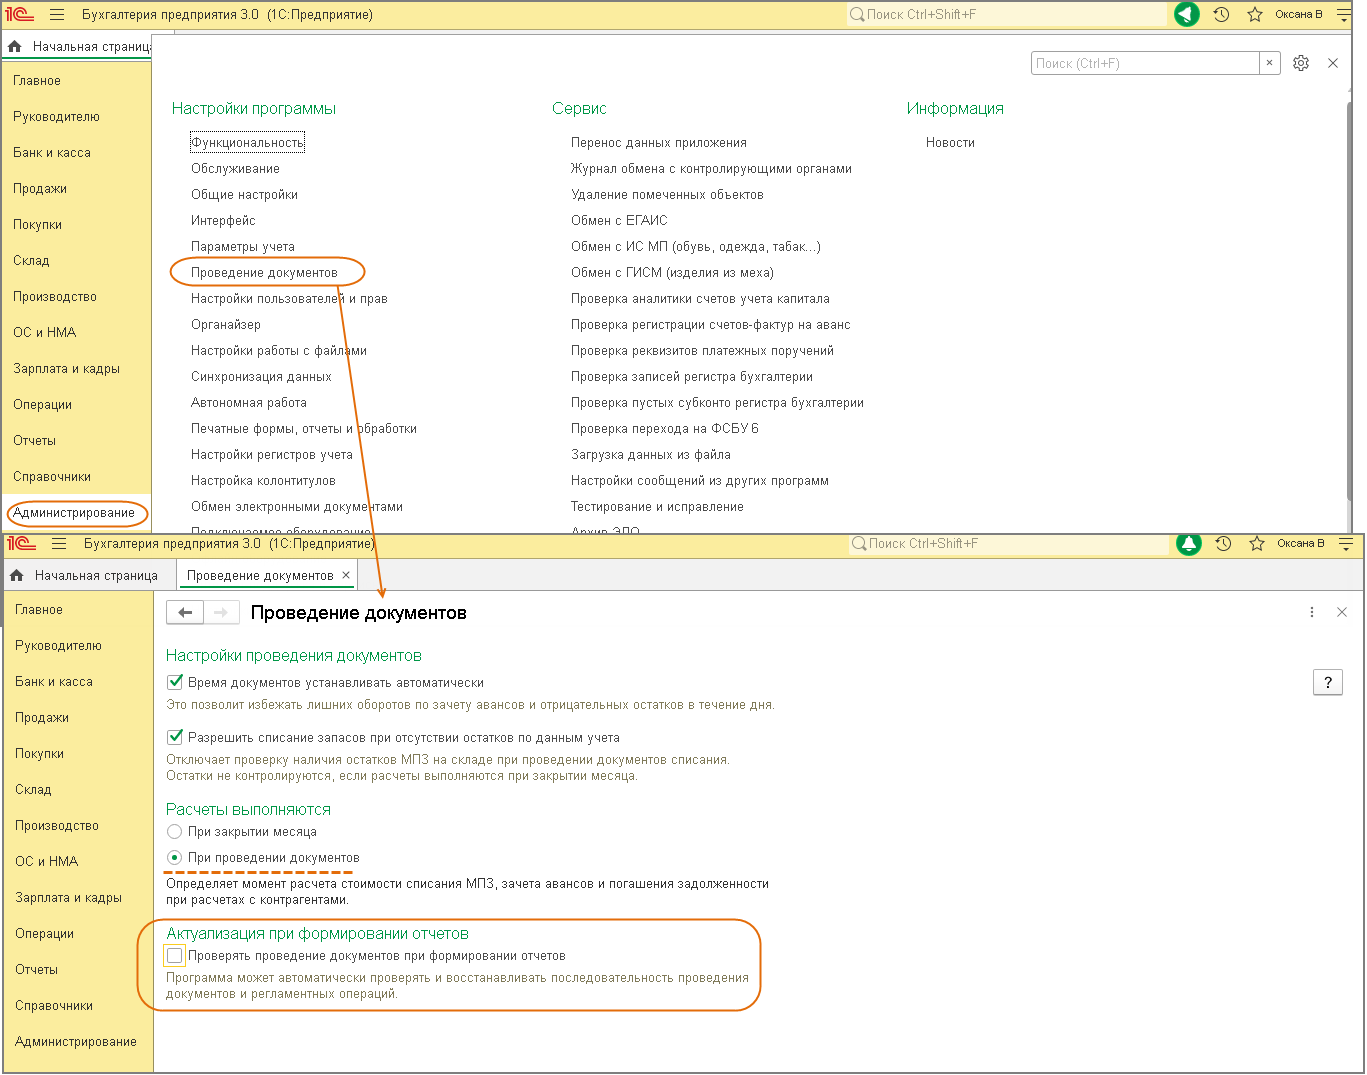Switch to Начальная страница tab in lower window
The image size is (1367, 1075).
pyautogui.click(x=96, y=576)
